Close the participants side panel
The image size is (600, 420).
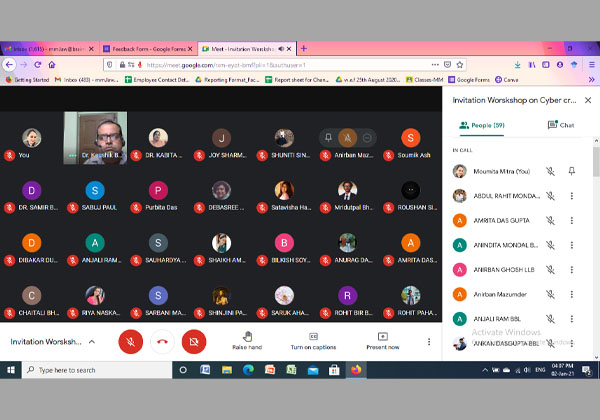pos(591,100)
